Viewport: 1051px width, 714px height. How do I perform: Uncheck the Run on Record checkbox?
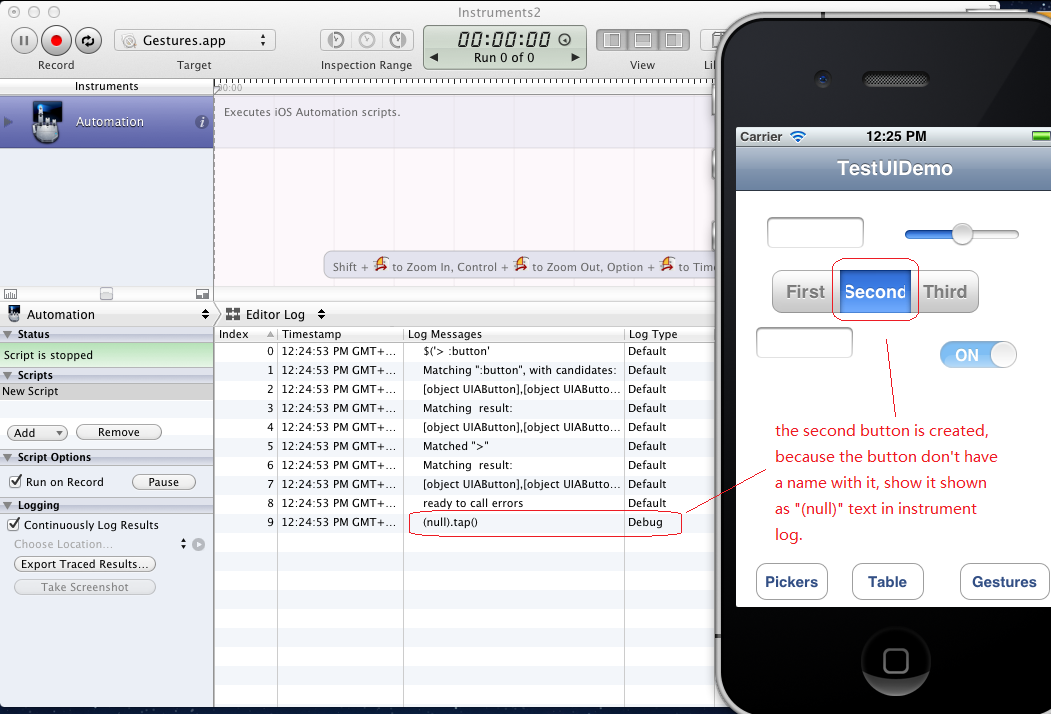coord(15,481)
